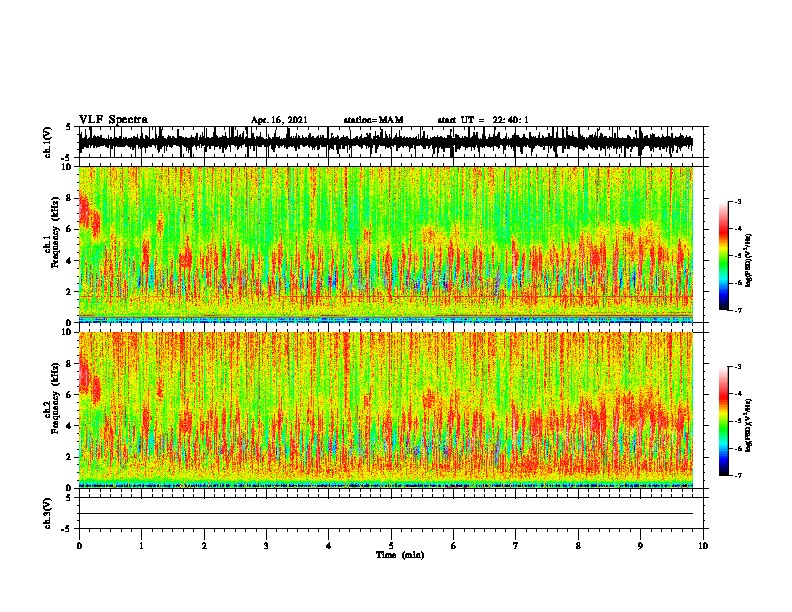
Task: Click the ch.1 voltage waveform trace
Action: [x=385, y=142]
